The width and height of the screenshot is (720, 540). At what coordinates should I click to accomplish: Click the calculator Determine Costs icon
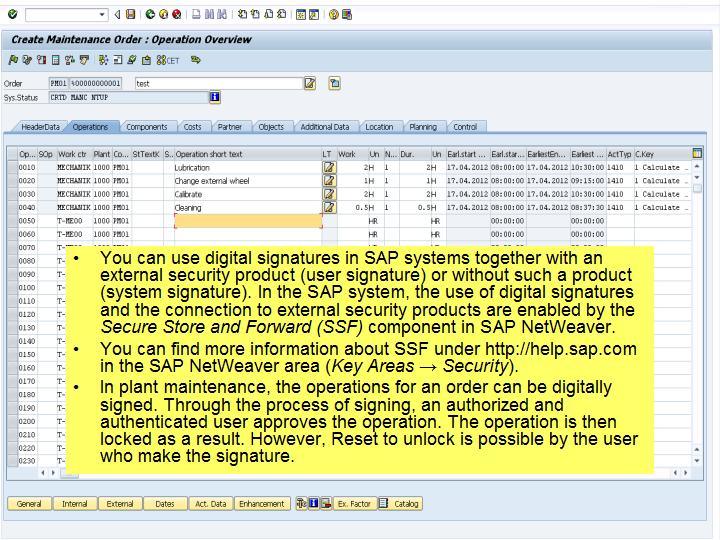tap(56, 60)
